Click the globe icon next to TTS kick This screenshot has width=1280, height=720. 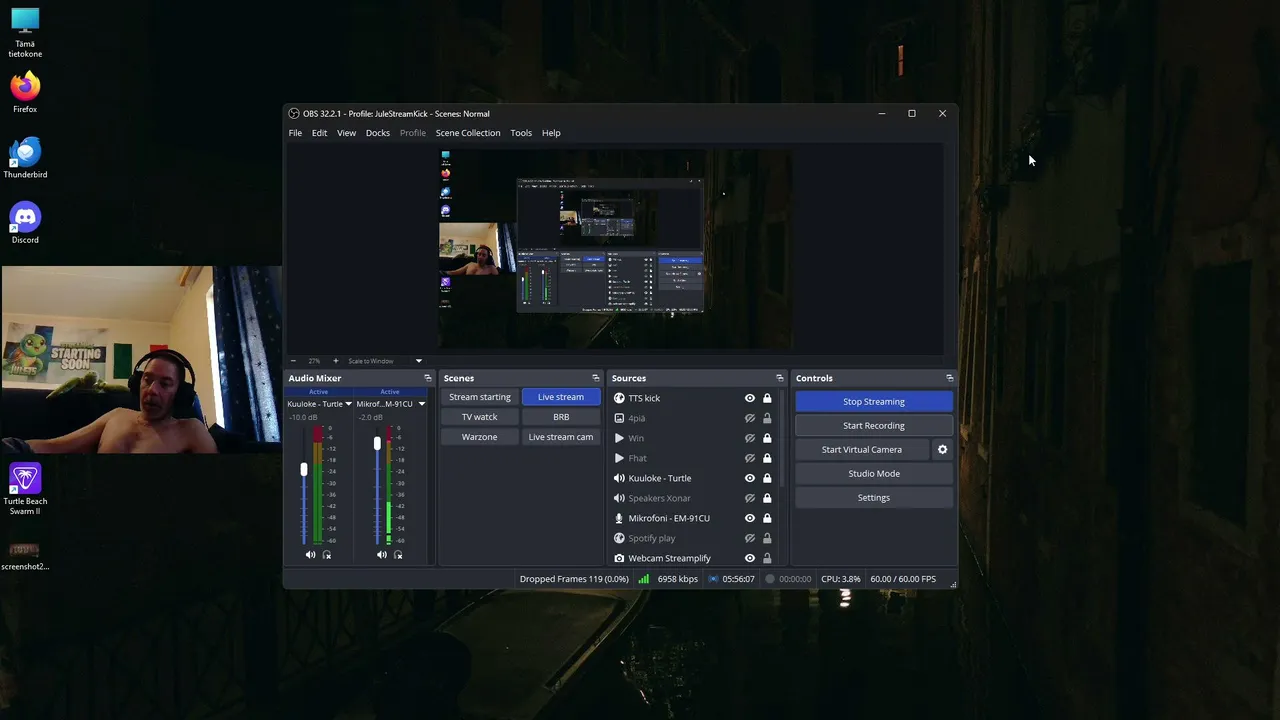(619, 398)
